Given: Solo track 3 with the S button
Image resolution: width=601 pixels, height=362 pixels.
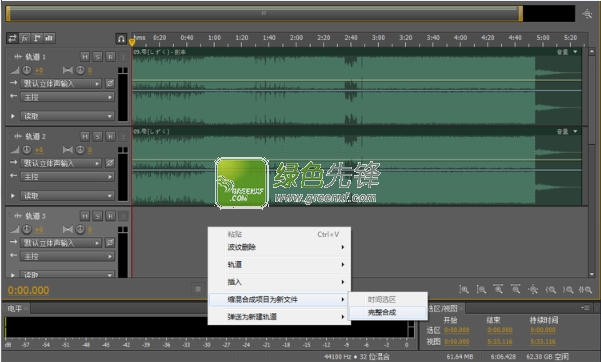Looking at the screenshot, I should tap(97, 216).
